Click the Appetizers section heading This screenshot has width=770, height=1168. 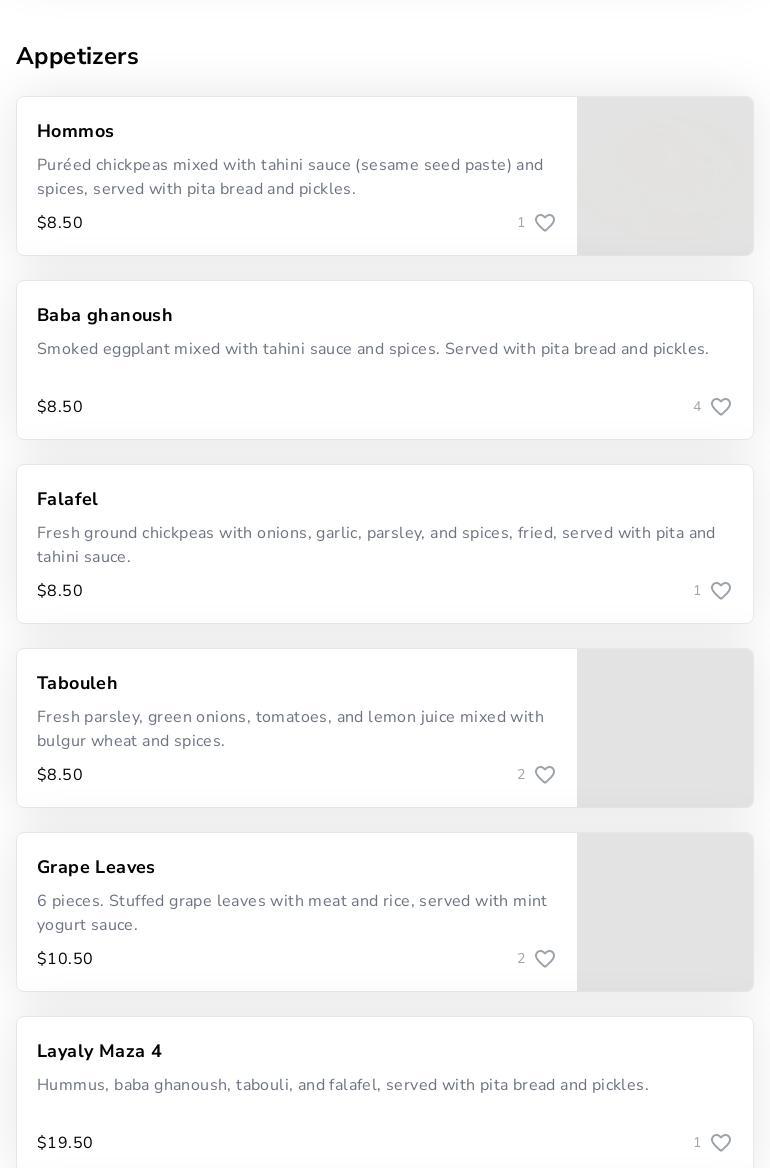(77, 56)
